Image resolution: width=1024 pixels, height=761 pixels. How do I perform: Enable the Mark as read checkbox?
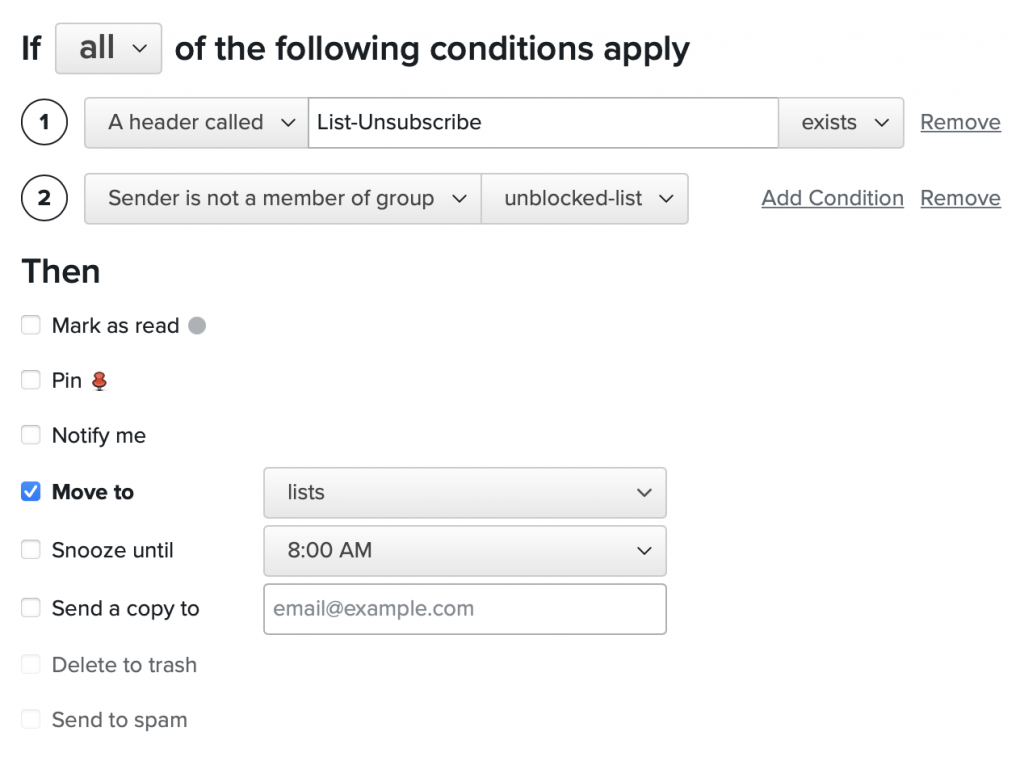[31, 325]
